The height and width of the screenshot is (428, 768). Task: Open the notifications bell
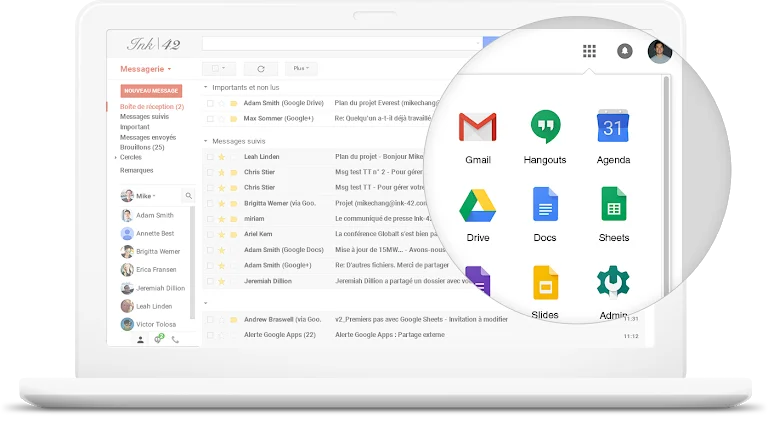(x=625, y=51)
